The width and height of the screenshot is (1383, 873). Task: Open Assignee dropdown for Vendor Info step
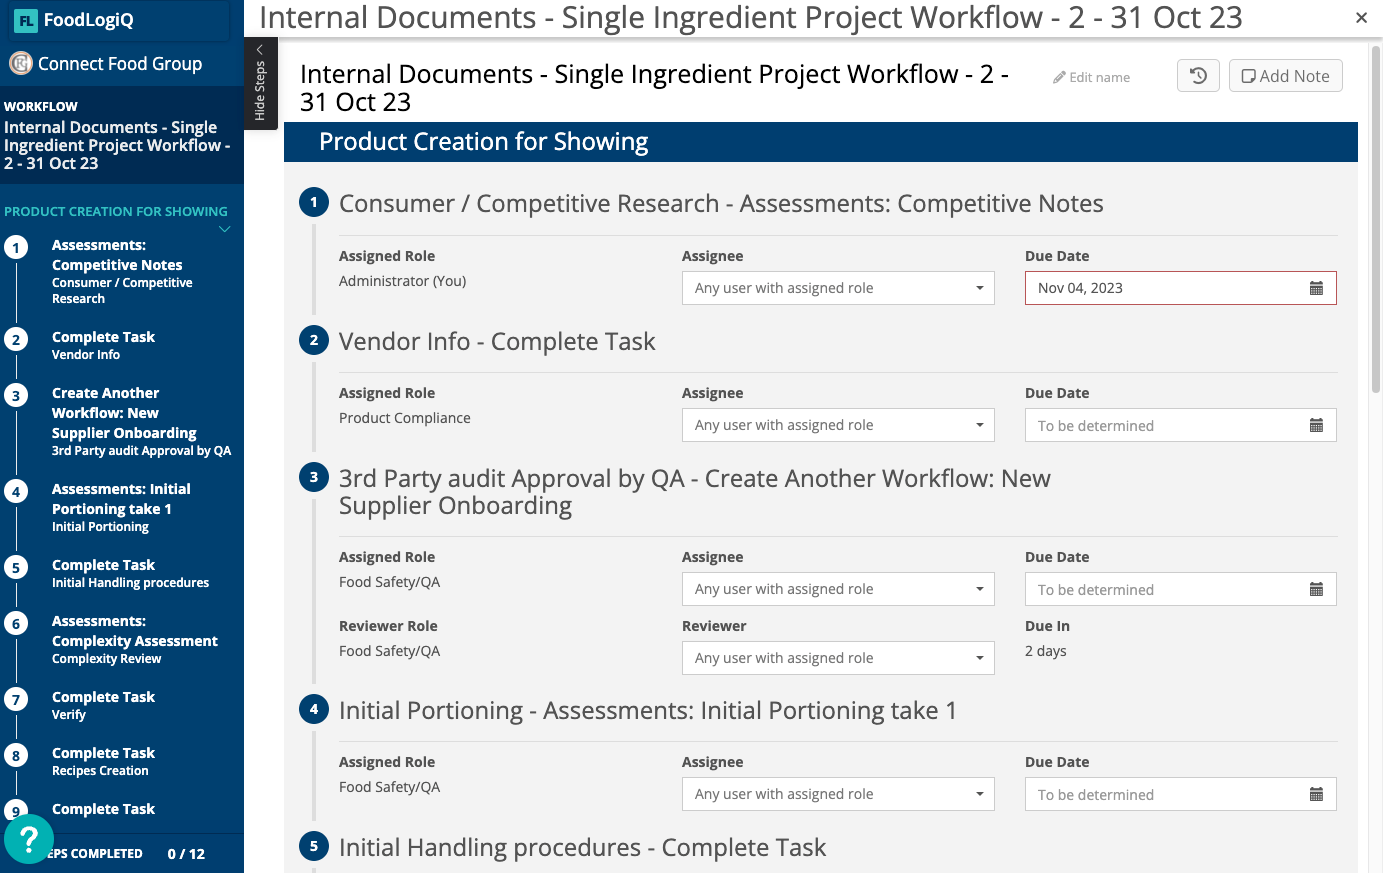click(x=838, y=425)
